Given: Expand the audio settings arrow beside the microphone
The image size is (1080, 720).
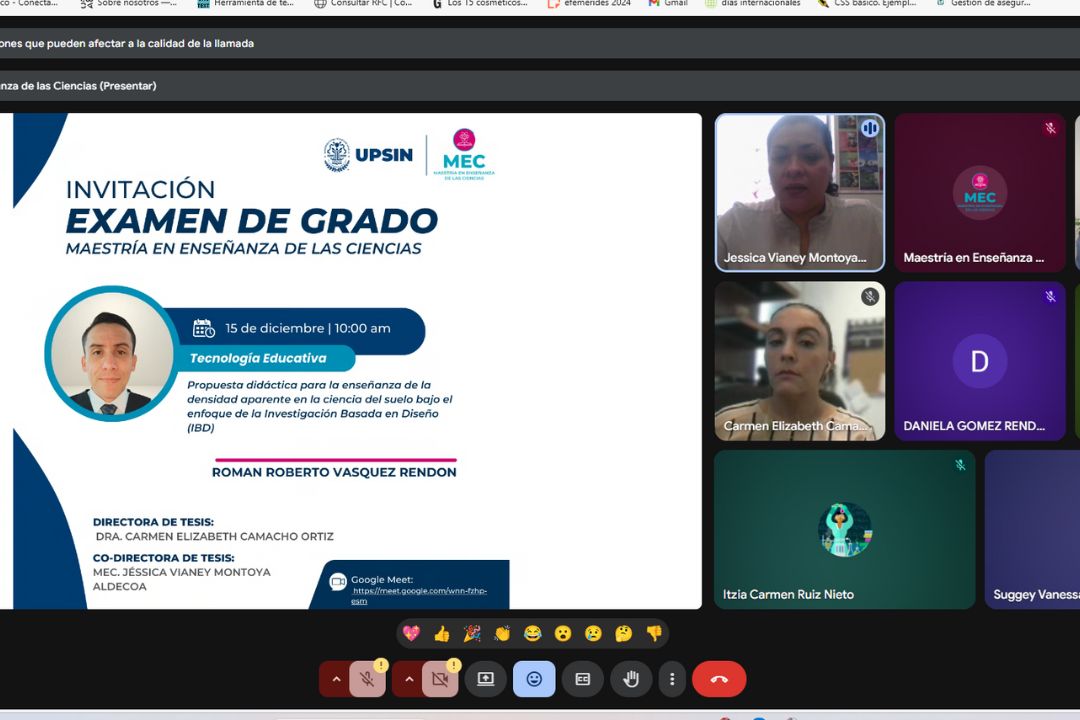Looking at the screenshot, I should coord(336,679).
